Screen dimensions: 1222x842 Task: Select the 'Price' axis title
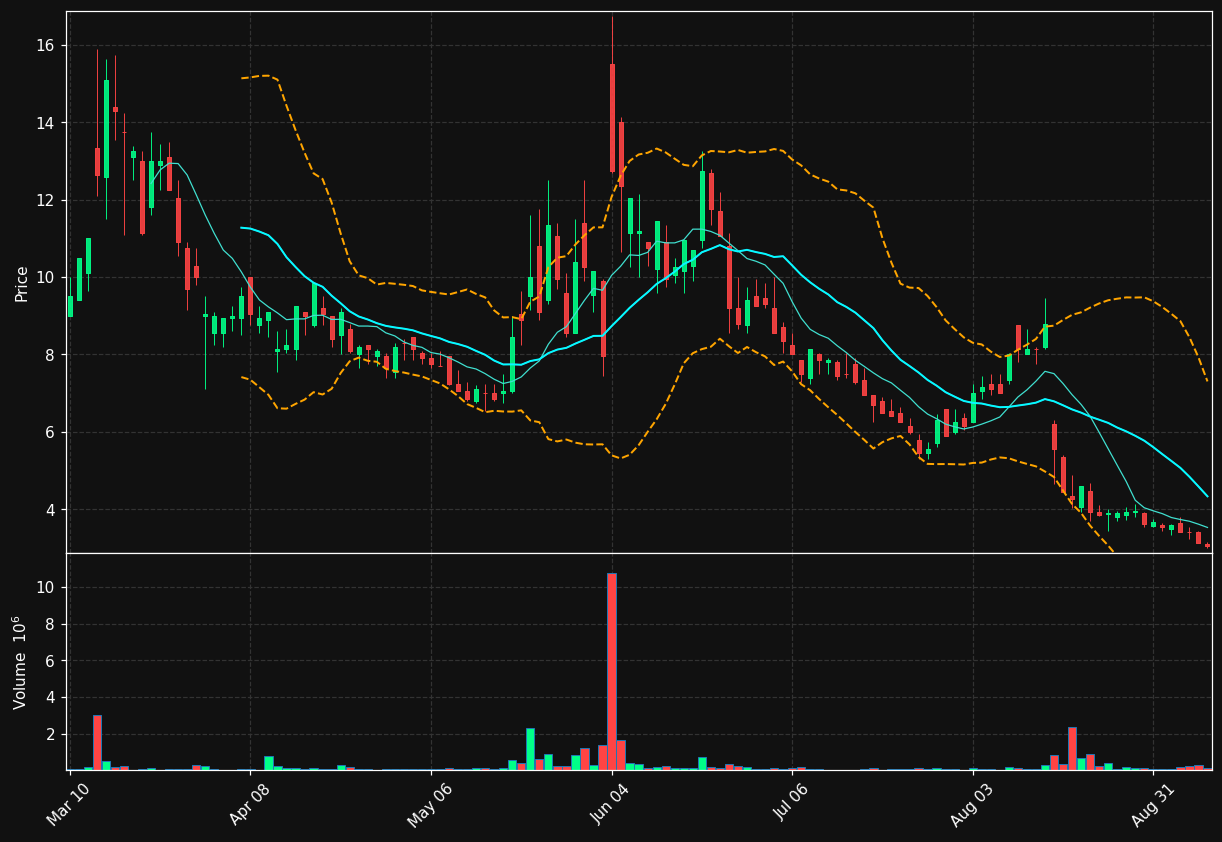pyautogui.click(x=22, y=283)
